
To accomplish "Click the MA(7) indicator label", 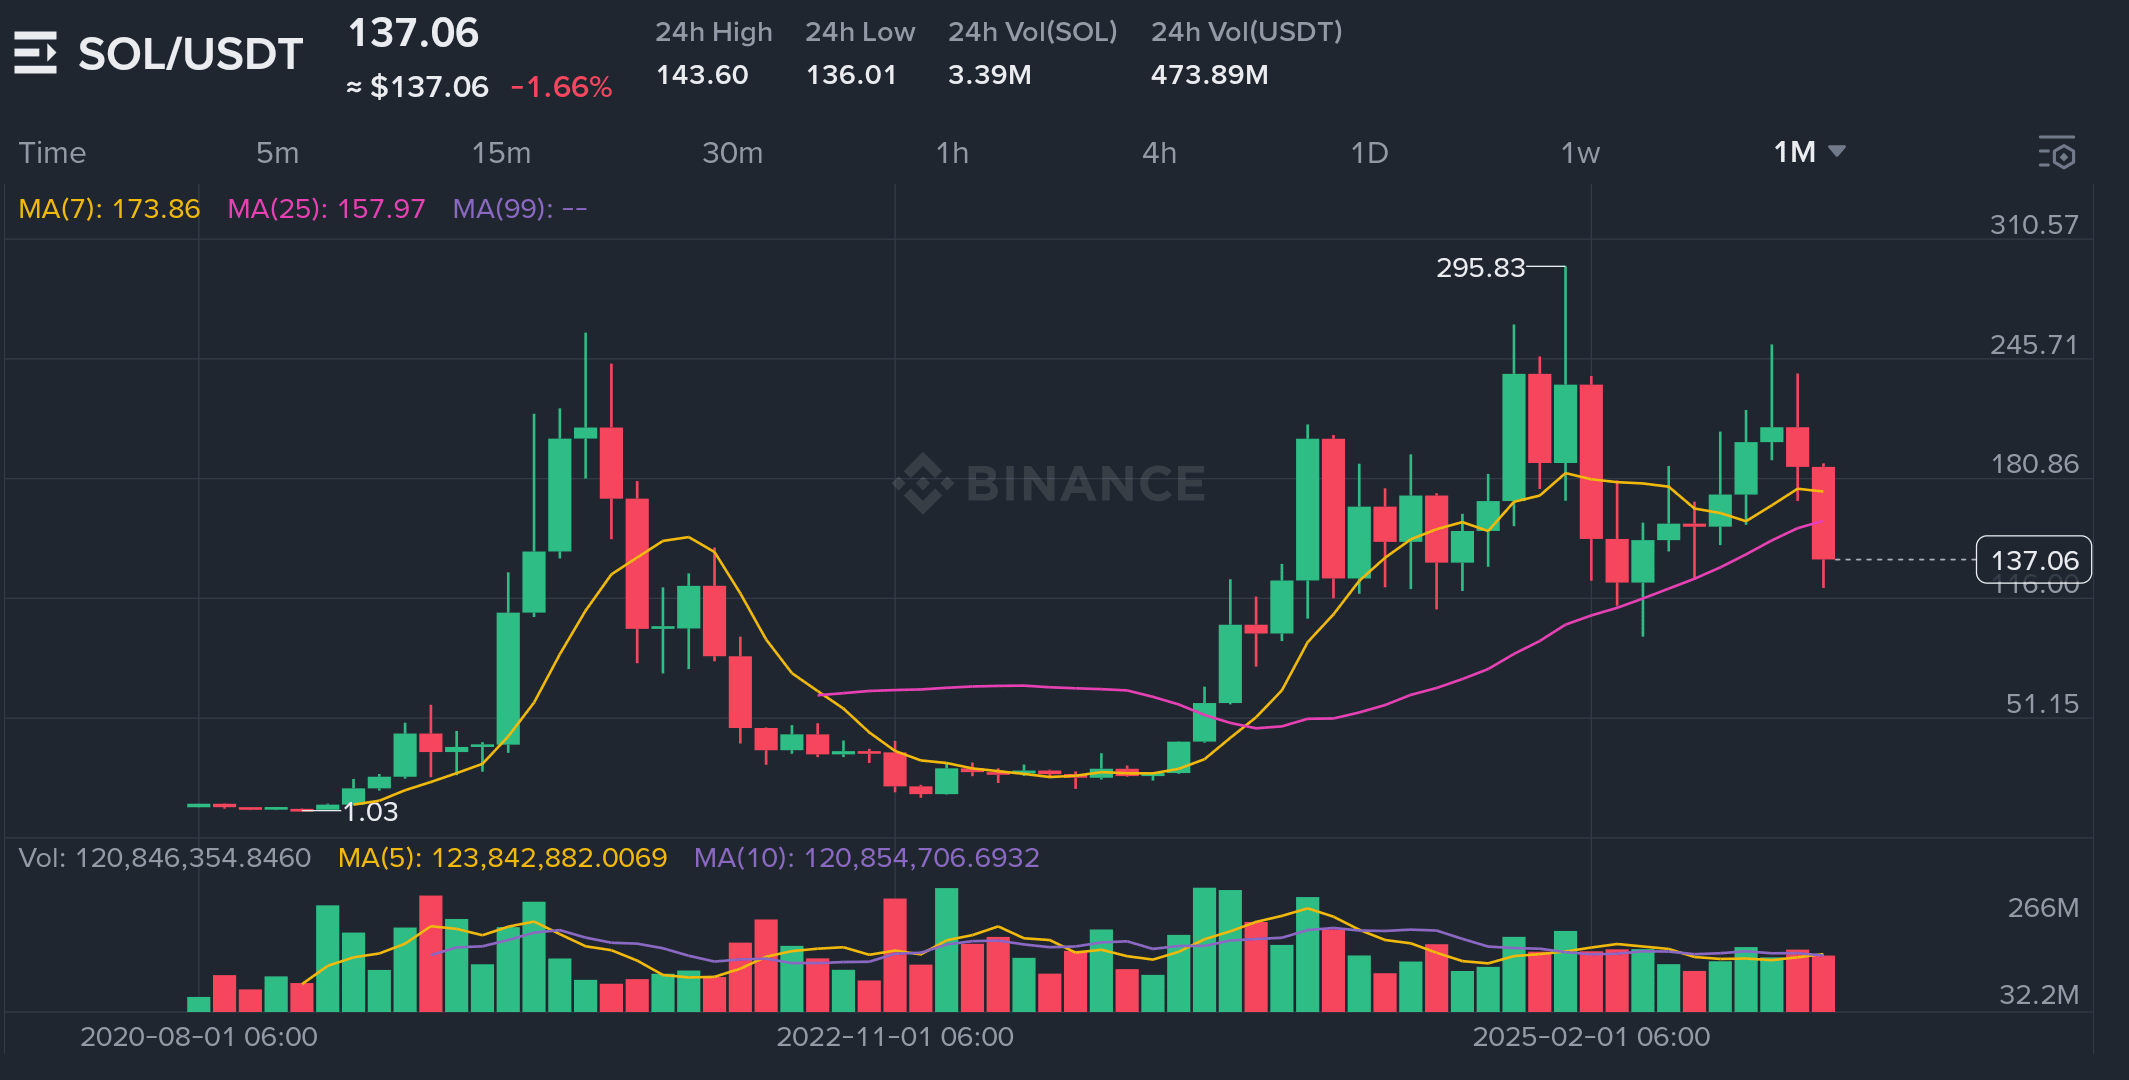I will tap(109, 209).
